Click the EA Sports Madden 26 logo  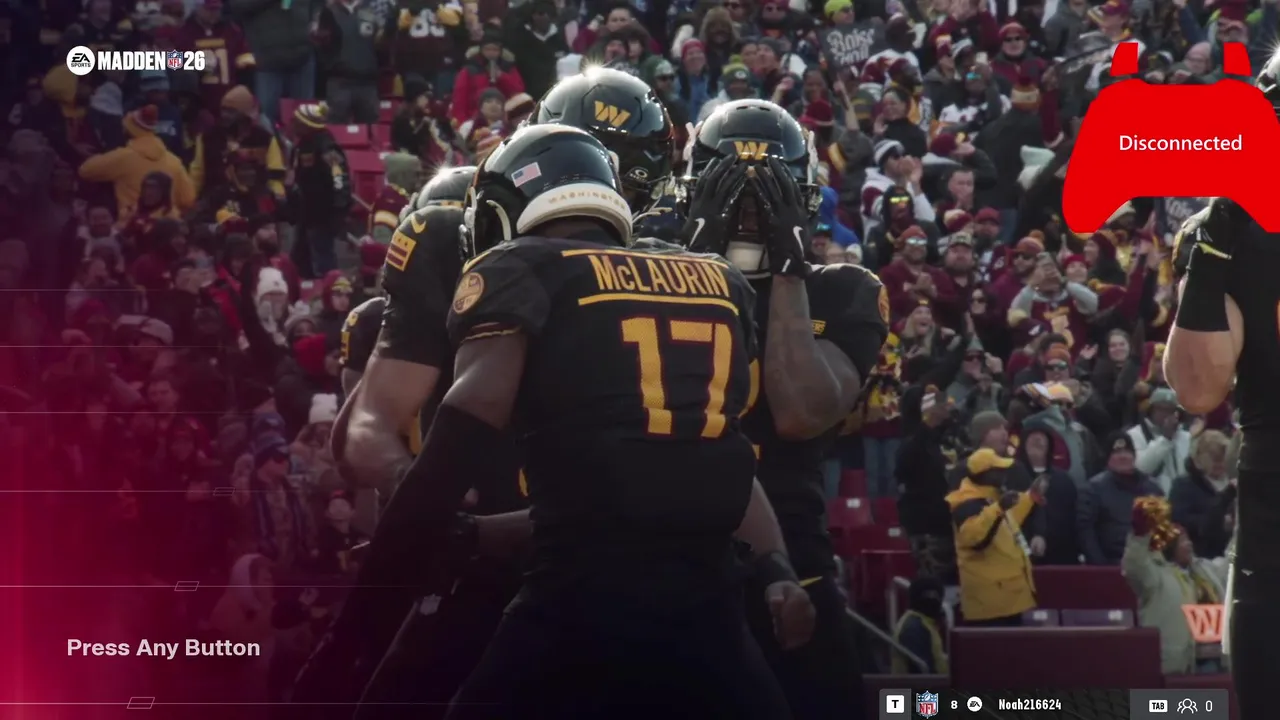click(136, 60)
